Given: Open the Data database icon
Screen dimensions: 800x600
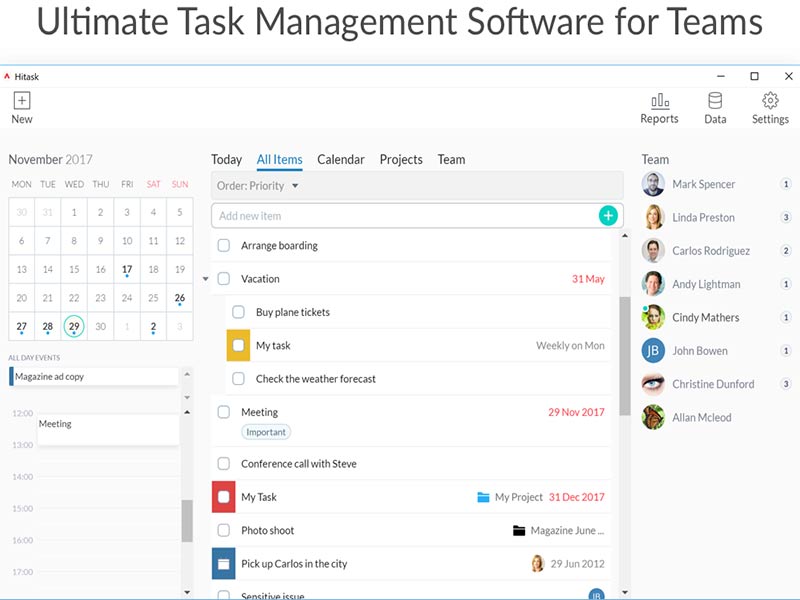Looking at the screenshot, I should [x=715, y=100].
